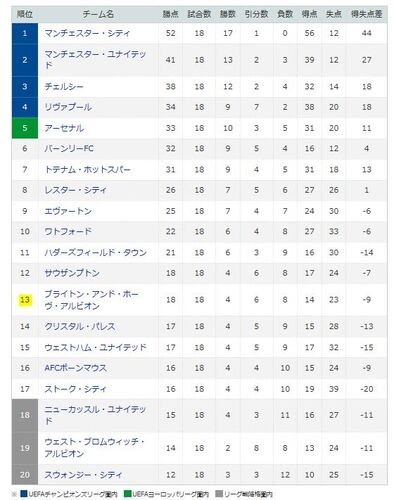The width and height of the screenshot is (394, 500).
Task: Open the バーンリーFC team link
Action: [69, 148]
